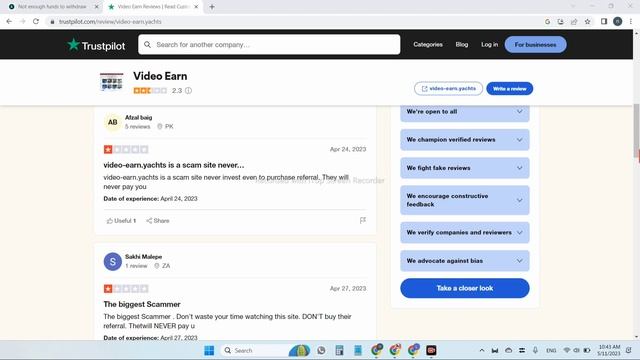
Task: Click the TrustScore info icon beside 2.3
Action: 188,91
